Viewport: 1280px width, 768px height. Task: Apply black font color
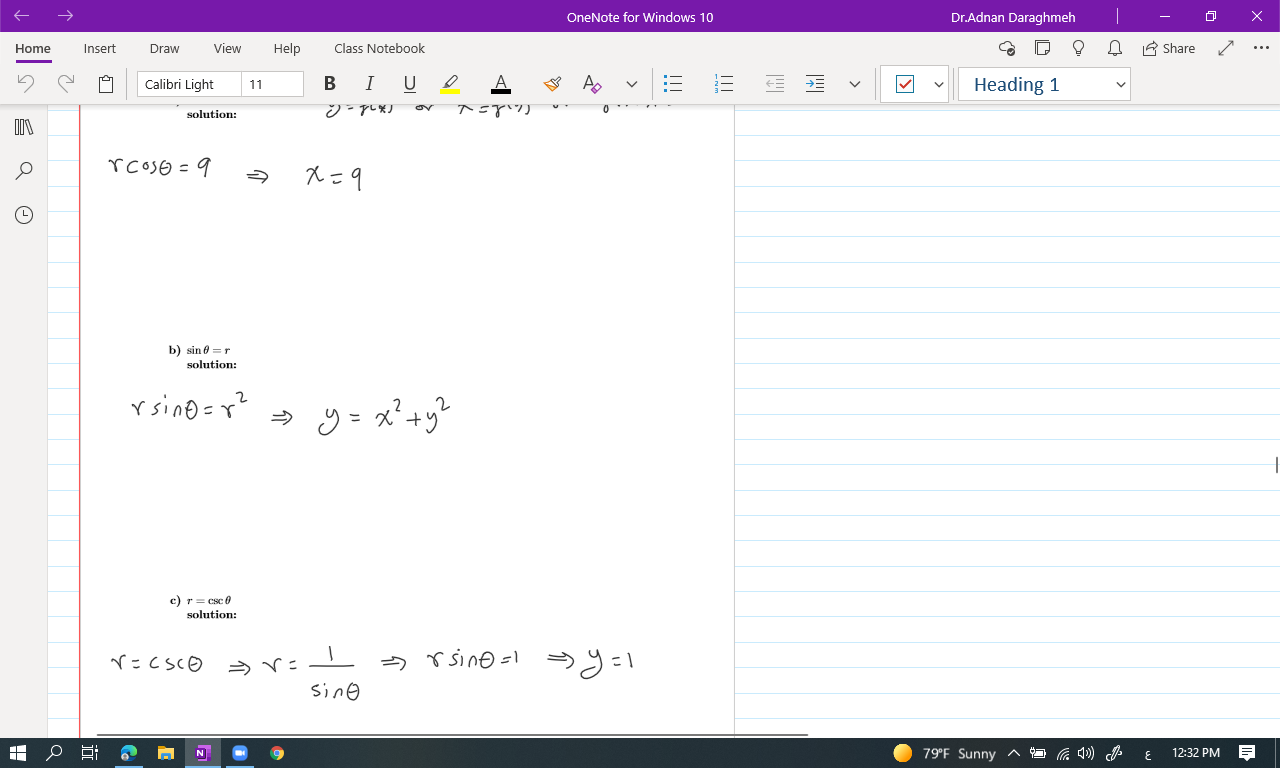[501, 84]
